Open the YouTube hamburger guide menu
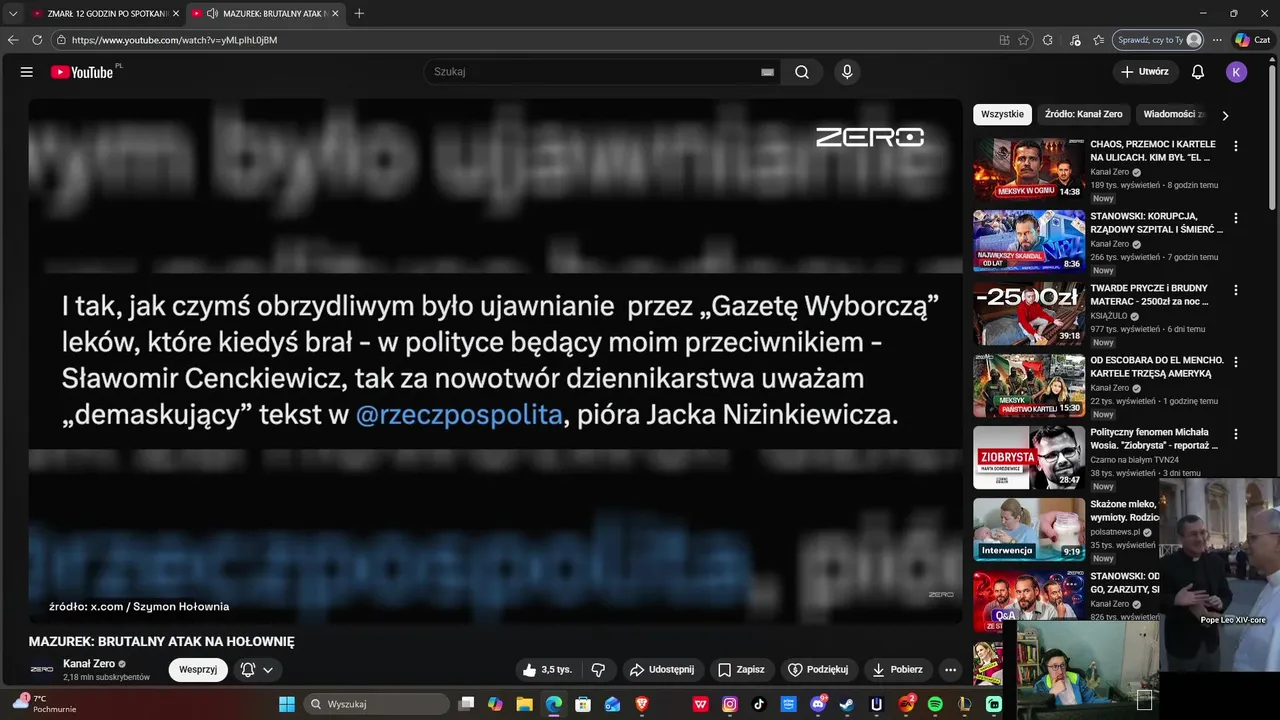The image size is (1280, 720). (x=27, y=72)
